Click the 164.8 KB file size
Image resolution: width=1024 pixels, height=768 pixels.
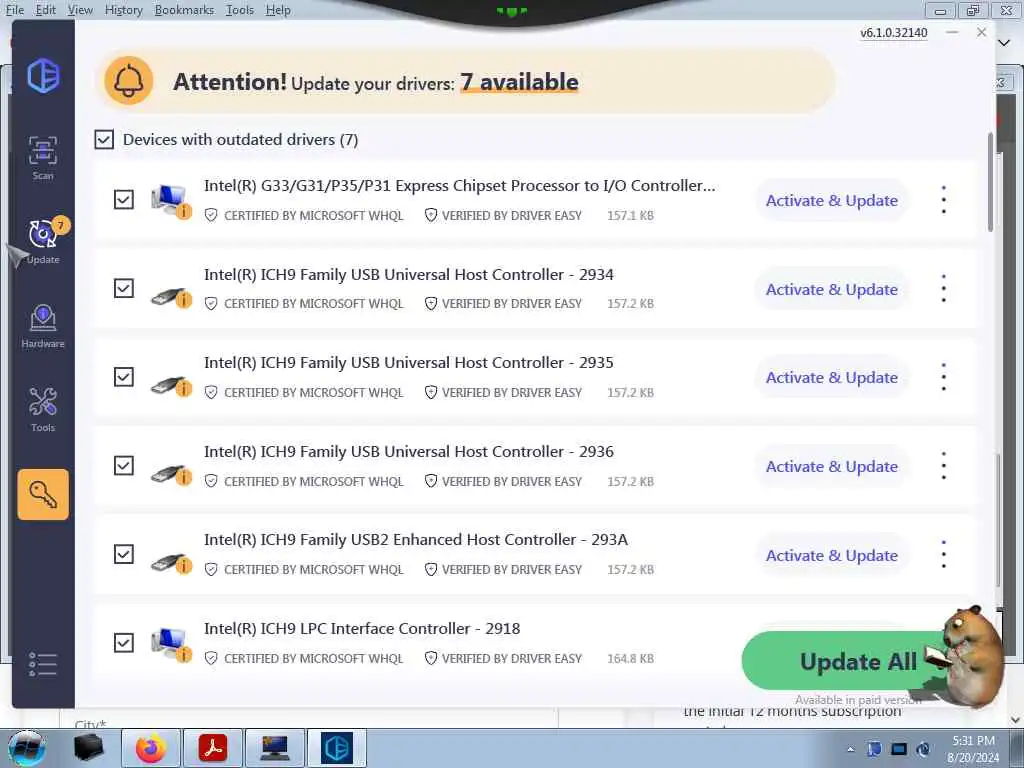point(630,658)
